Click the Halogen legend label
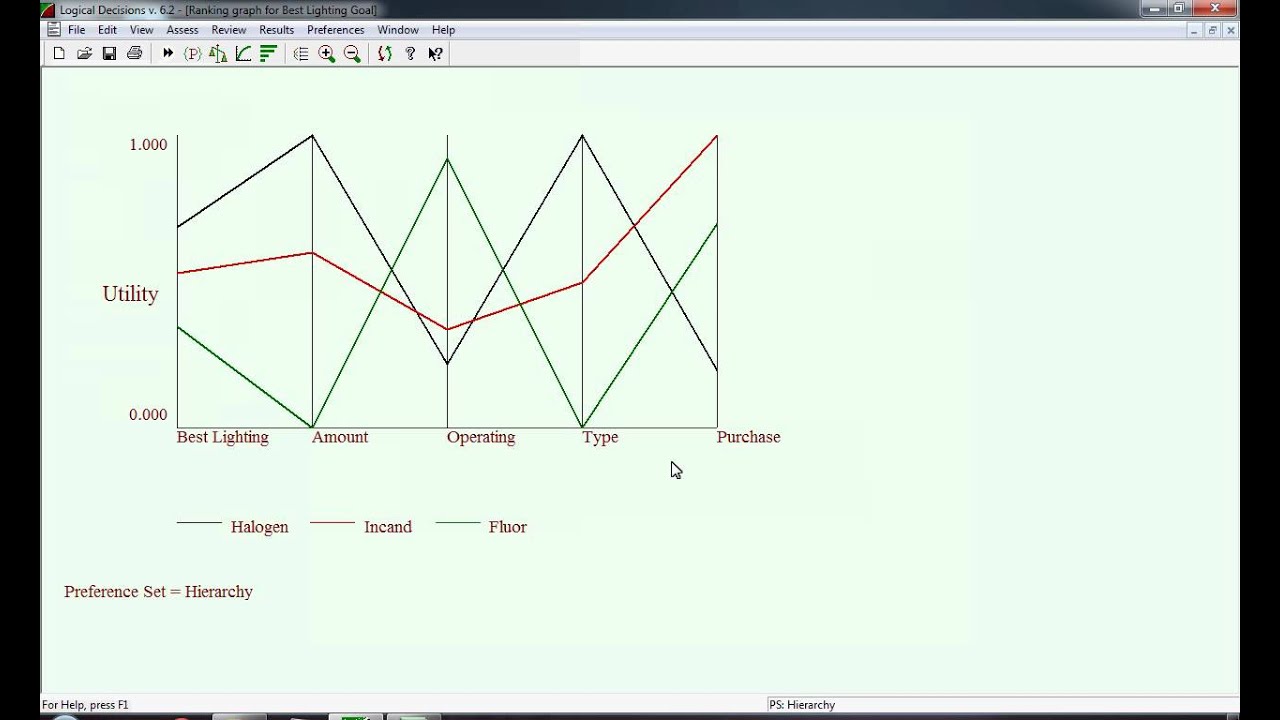 [x=260, y=527]
